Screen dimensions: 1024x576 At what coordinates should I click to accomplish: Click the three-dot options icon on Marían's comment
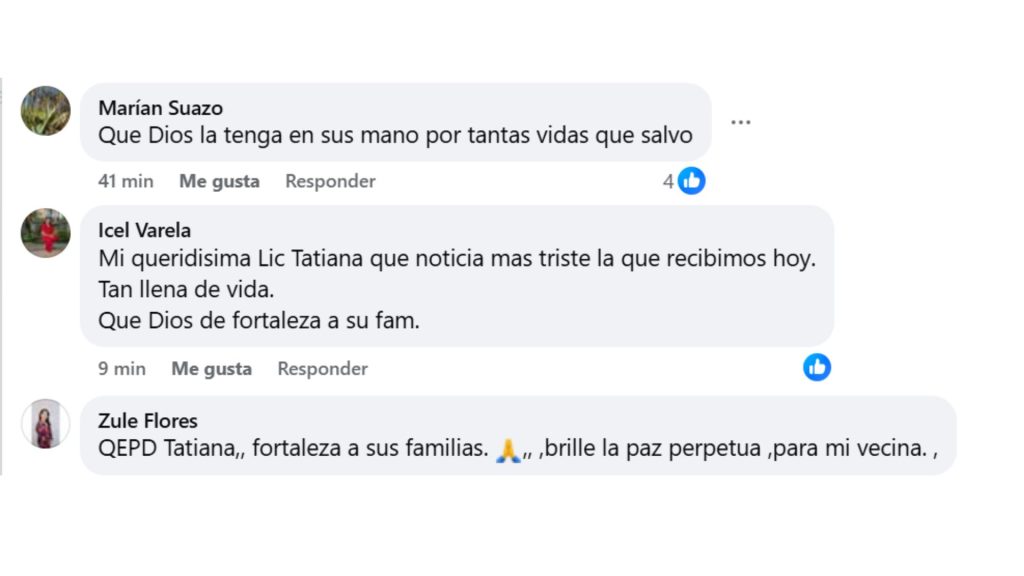[740, 120]
